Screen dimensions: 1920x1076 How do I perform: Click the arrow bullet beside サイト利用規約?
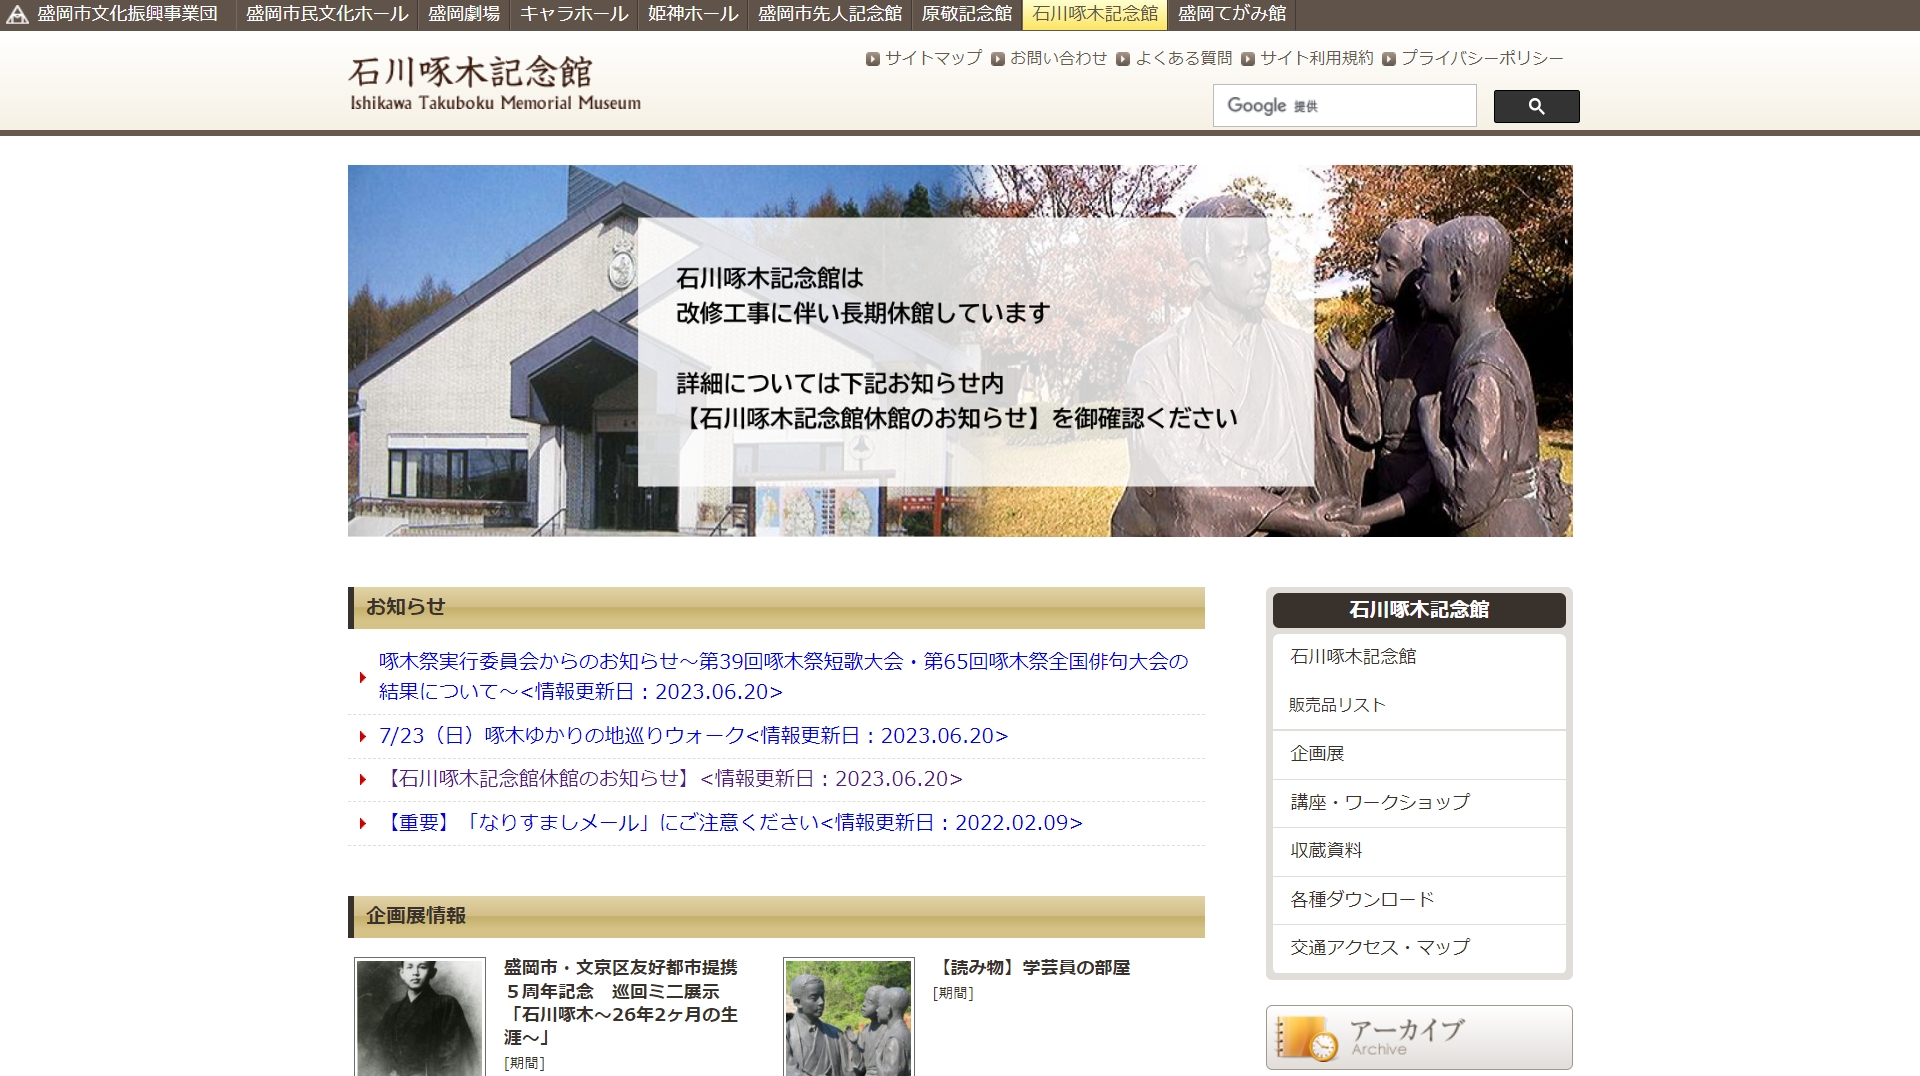1248,59
